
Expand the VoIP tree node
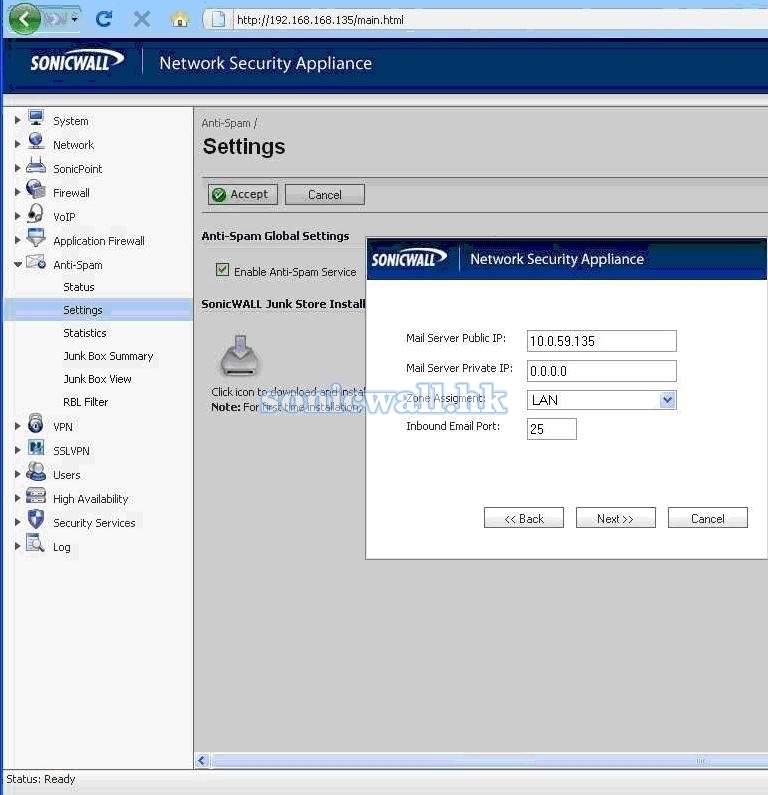(17, 216)
